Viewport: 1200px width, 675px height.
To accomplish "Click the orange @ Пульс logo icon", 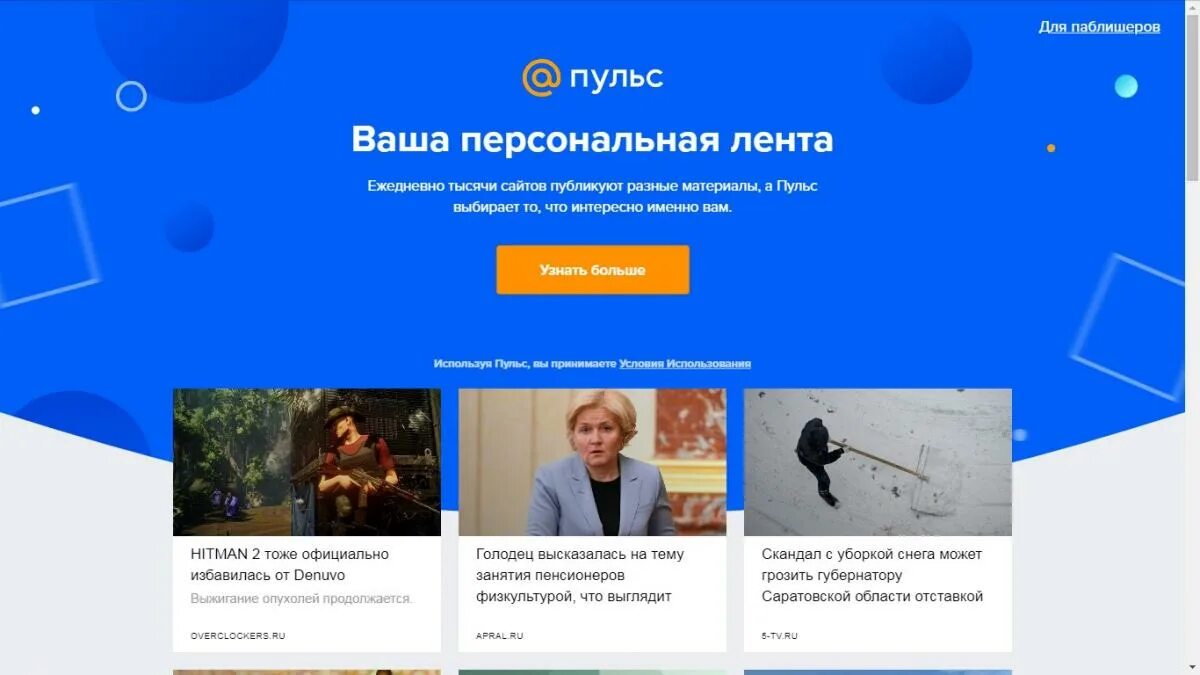I will coord(541,78).
